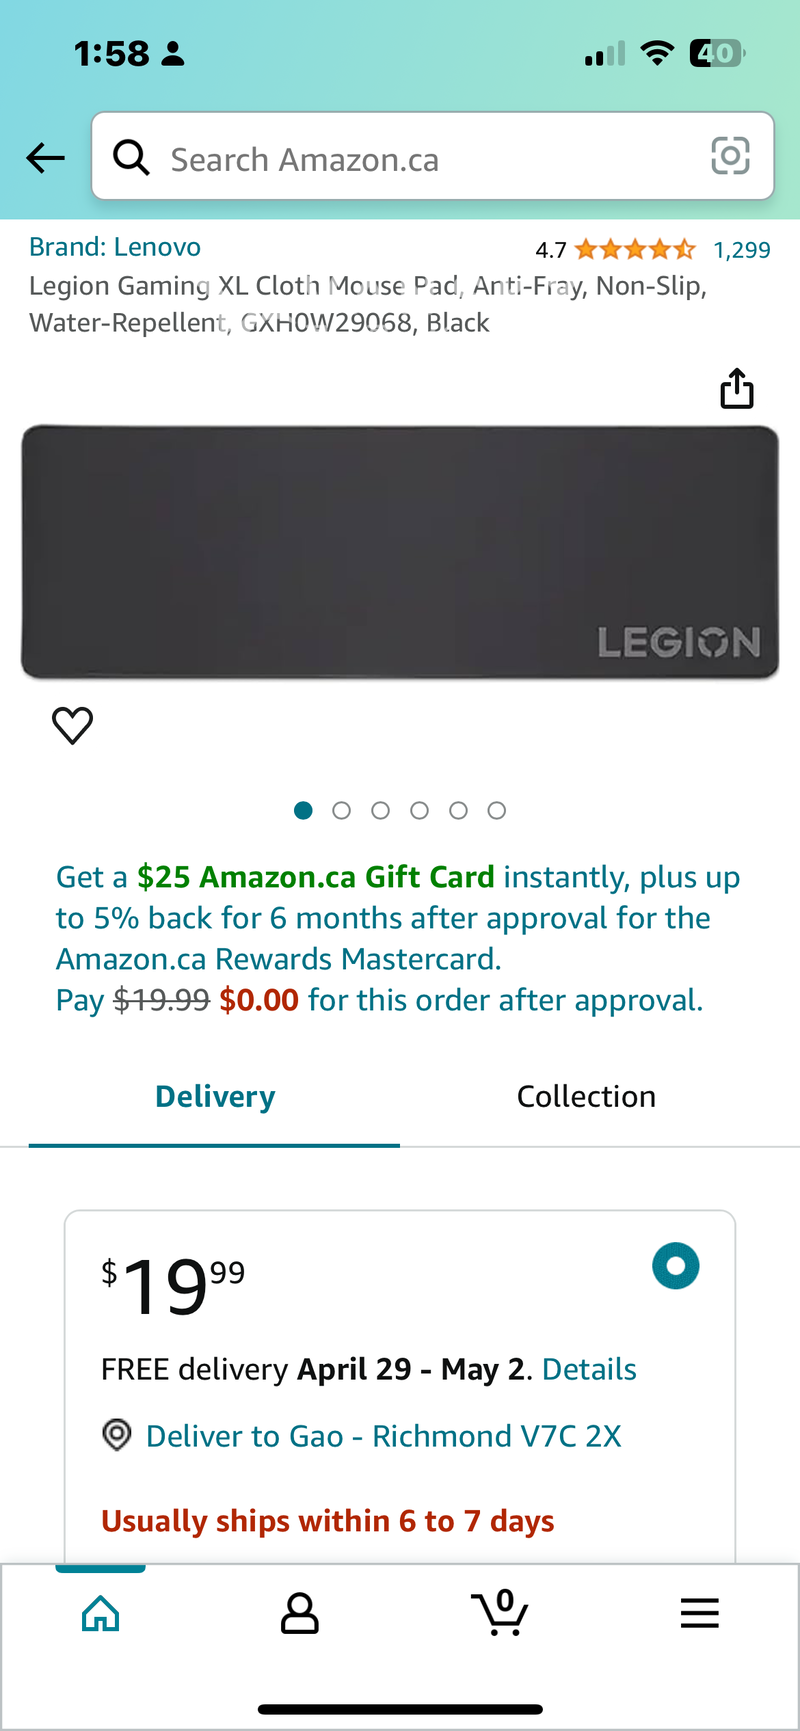800x1731 pixels.
Task: Tap the location pin icon
Action: point(117,1436)
